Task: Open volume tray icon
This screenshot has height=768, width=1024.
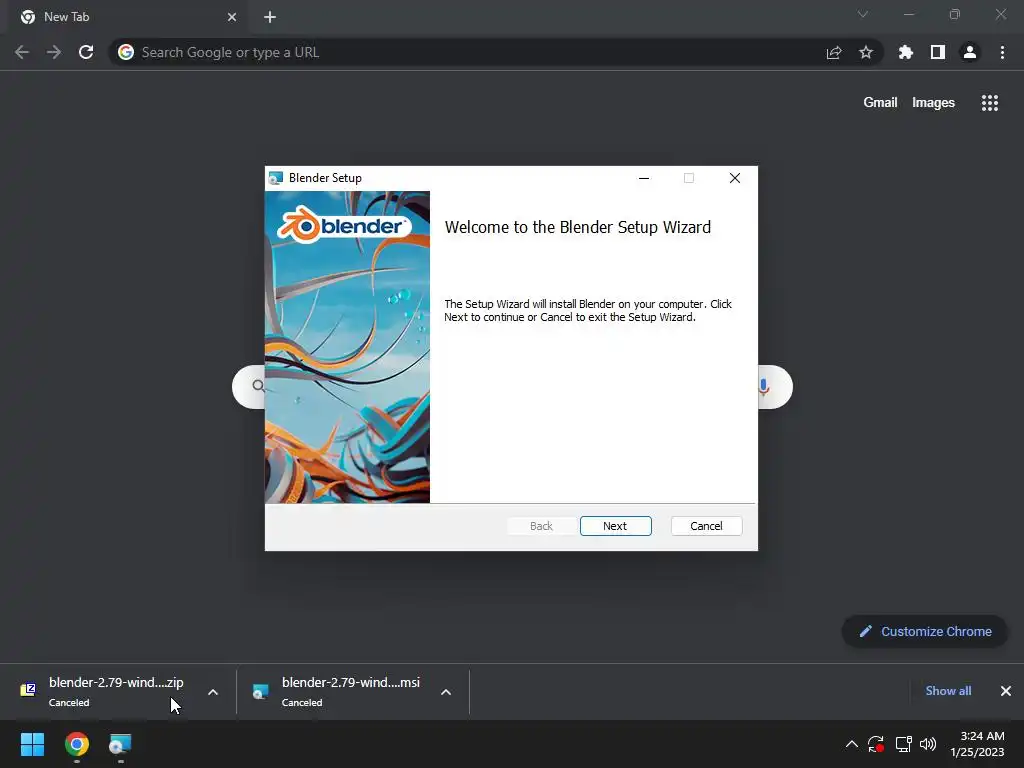Action: coord(928,744)
